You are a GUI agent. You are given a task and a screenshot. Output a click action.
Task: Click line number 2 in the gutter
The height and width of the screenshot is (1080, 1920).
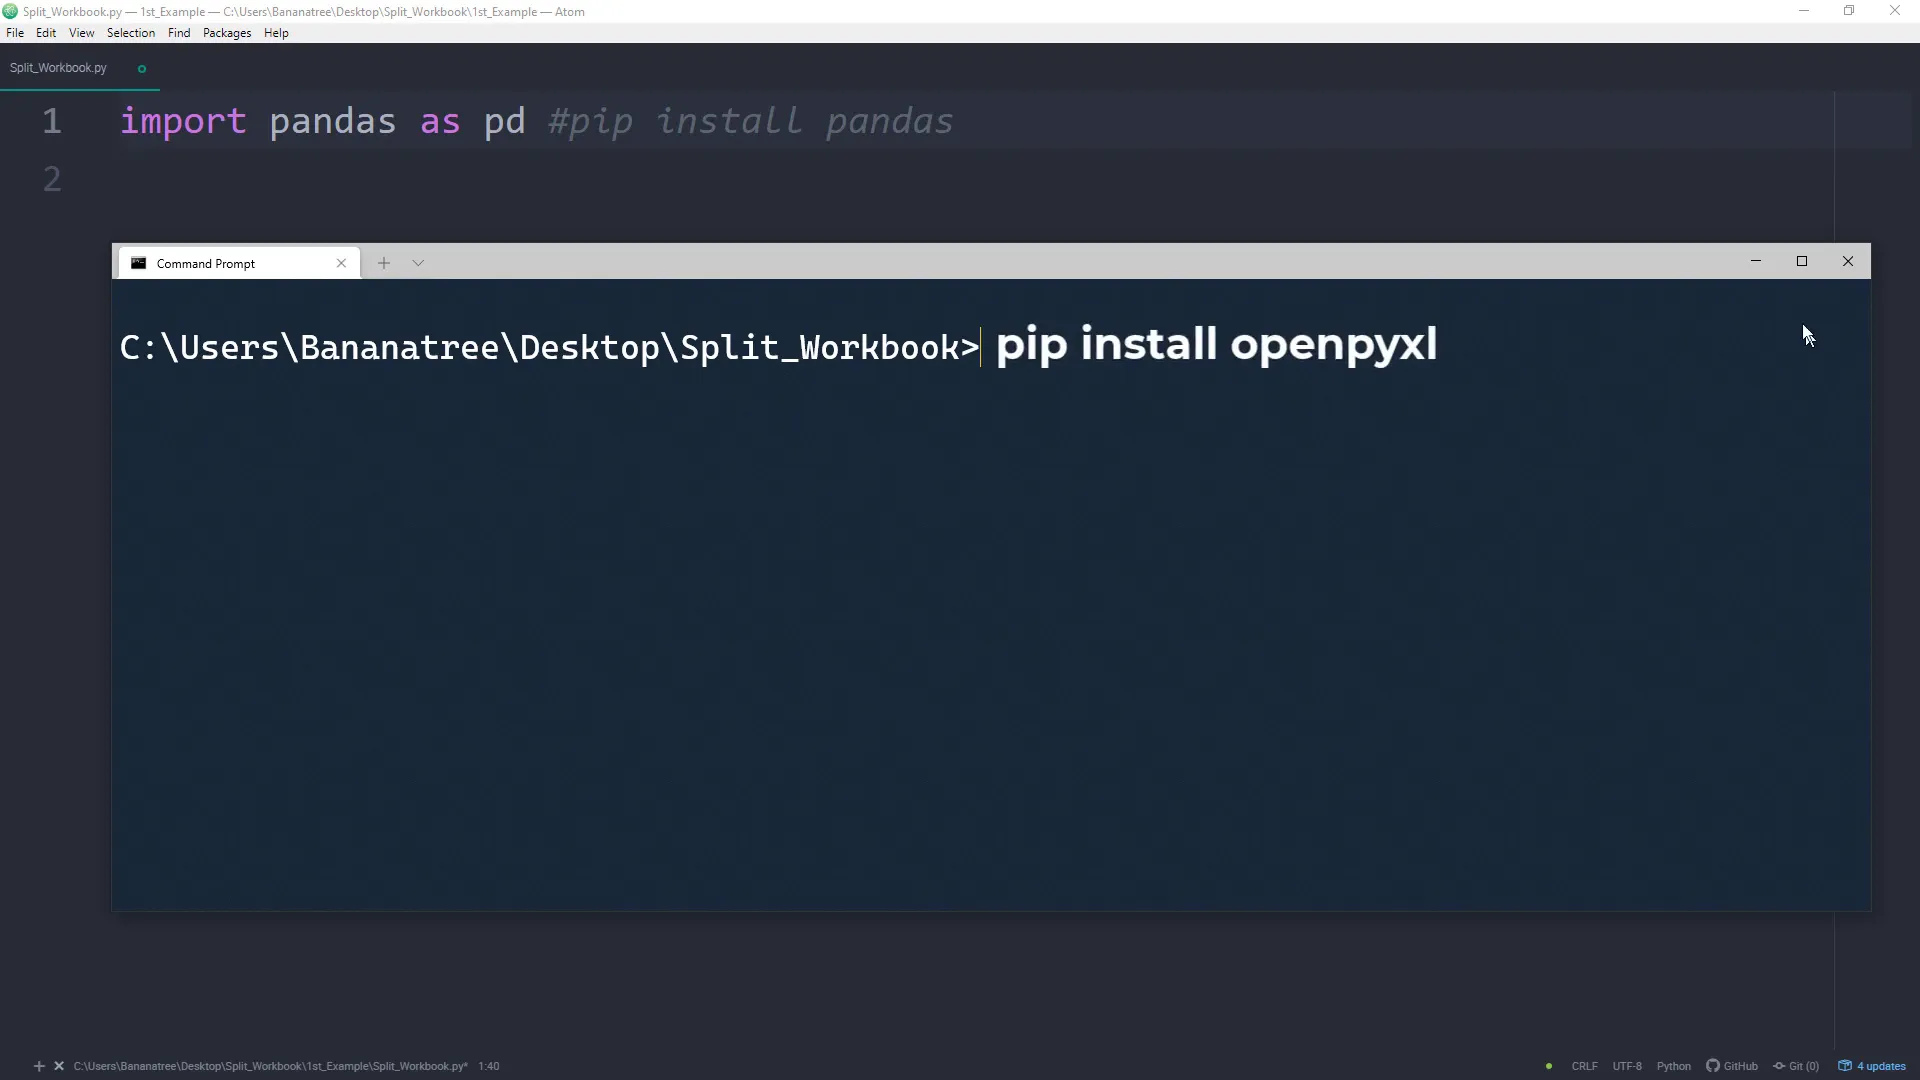point(52,178)
